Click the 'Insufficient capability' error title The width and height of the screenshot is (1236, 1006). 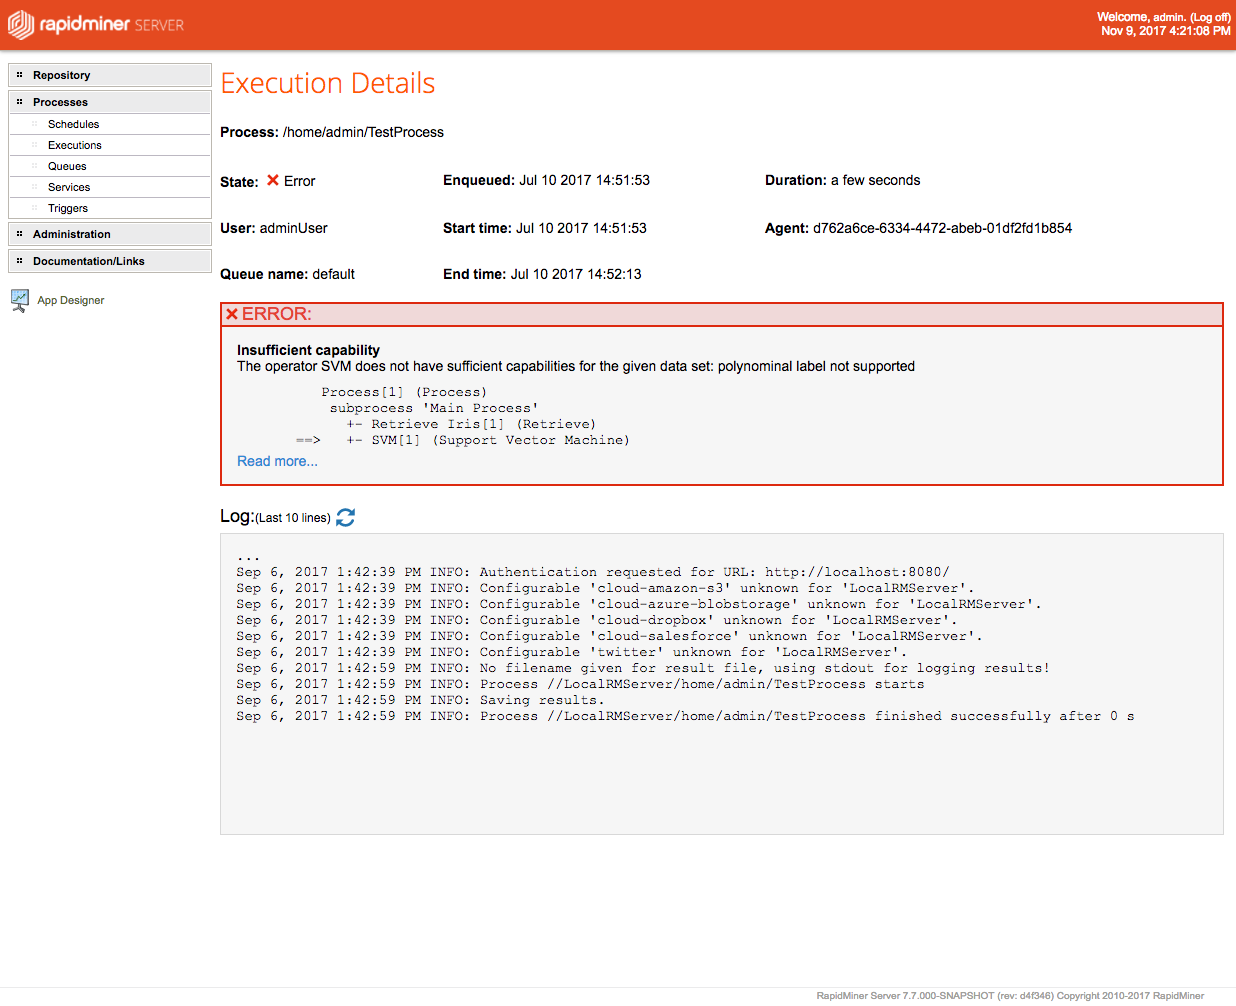[x=308, y=350]
